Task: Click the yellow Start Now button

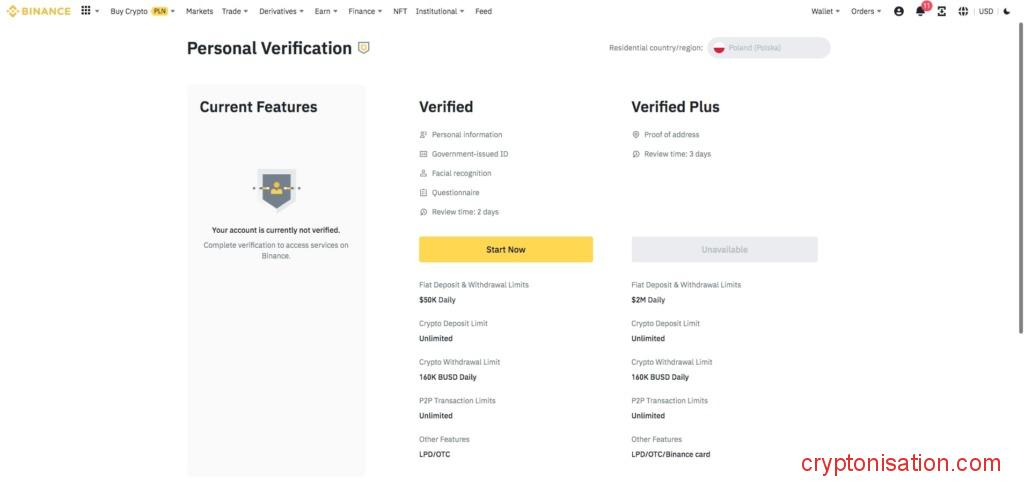Action: 506,249
